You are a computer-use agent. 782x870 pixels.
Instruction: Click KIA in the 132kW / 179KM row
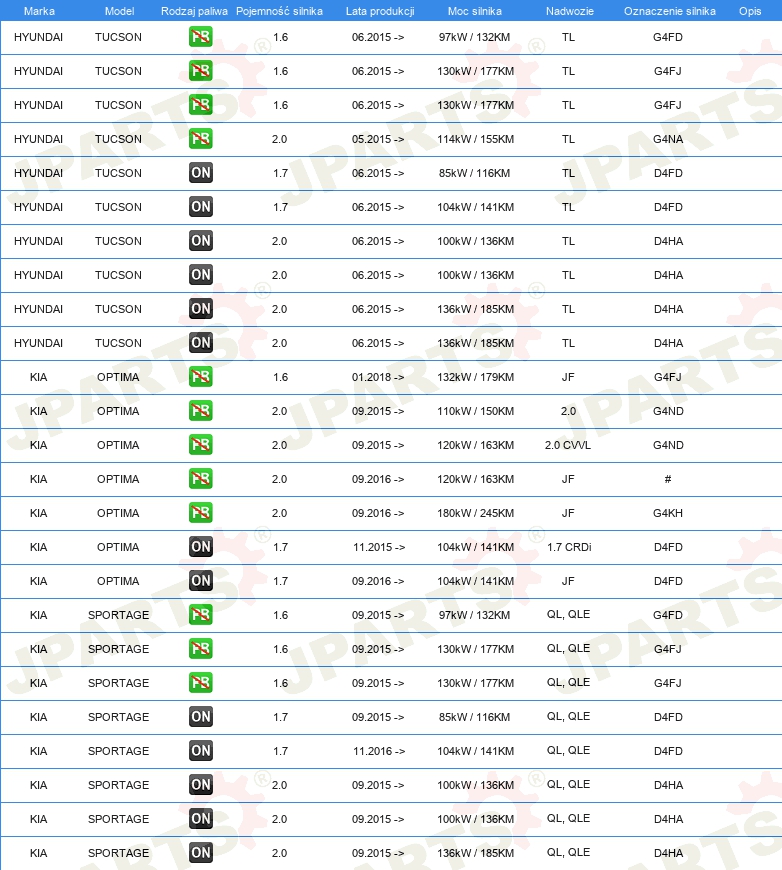(x=38, y=377)
